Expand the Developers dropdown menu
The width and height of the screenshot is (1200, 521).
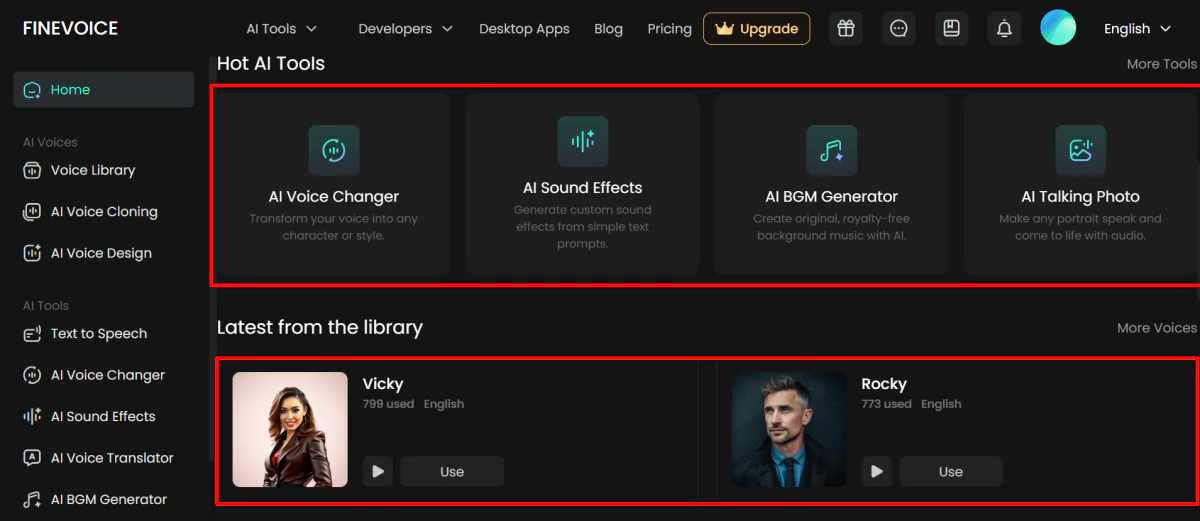[x=405, y=29]
